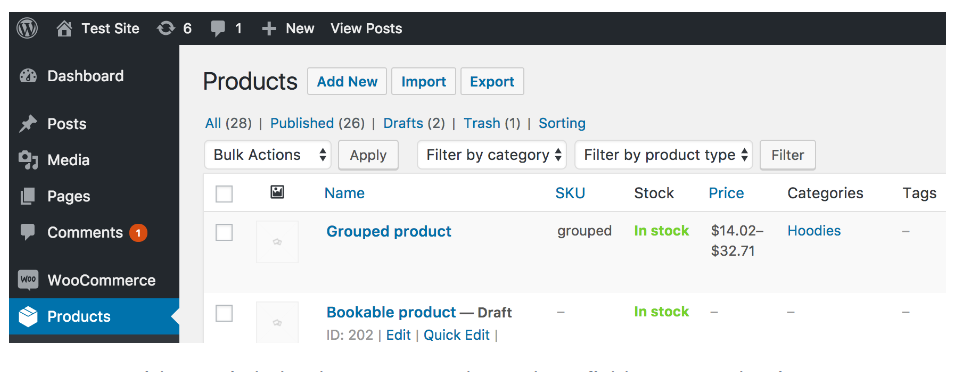
Task: Check the Grouped product row checkbox
Action: [224, 233]
